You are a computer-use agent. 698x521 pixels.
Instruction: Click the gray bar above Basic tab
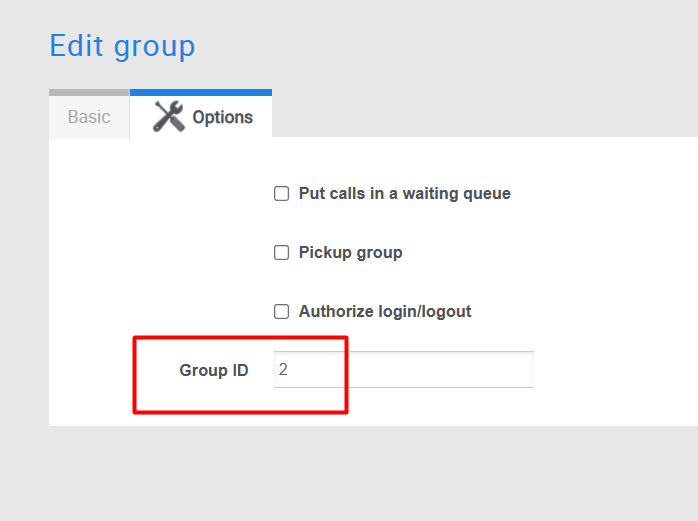[89, 92]
